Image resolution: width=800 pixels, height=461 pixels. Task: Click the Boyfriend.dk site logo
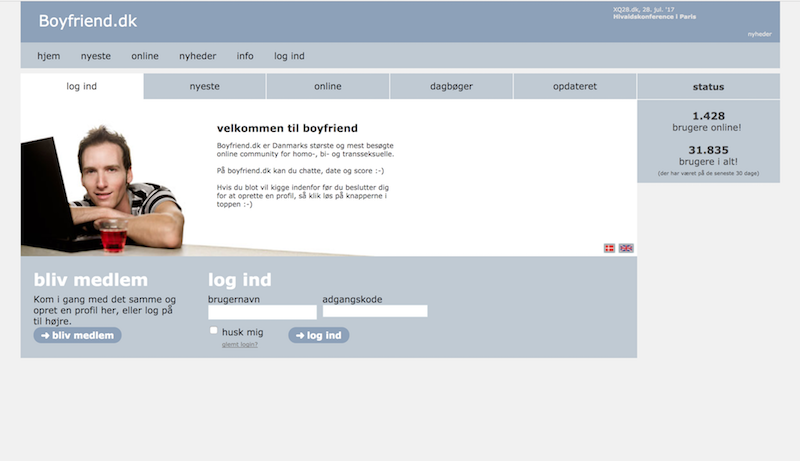(88, 21)
